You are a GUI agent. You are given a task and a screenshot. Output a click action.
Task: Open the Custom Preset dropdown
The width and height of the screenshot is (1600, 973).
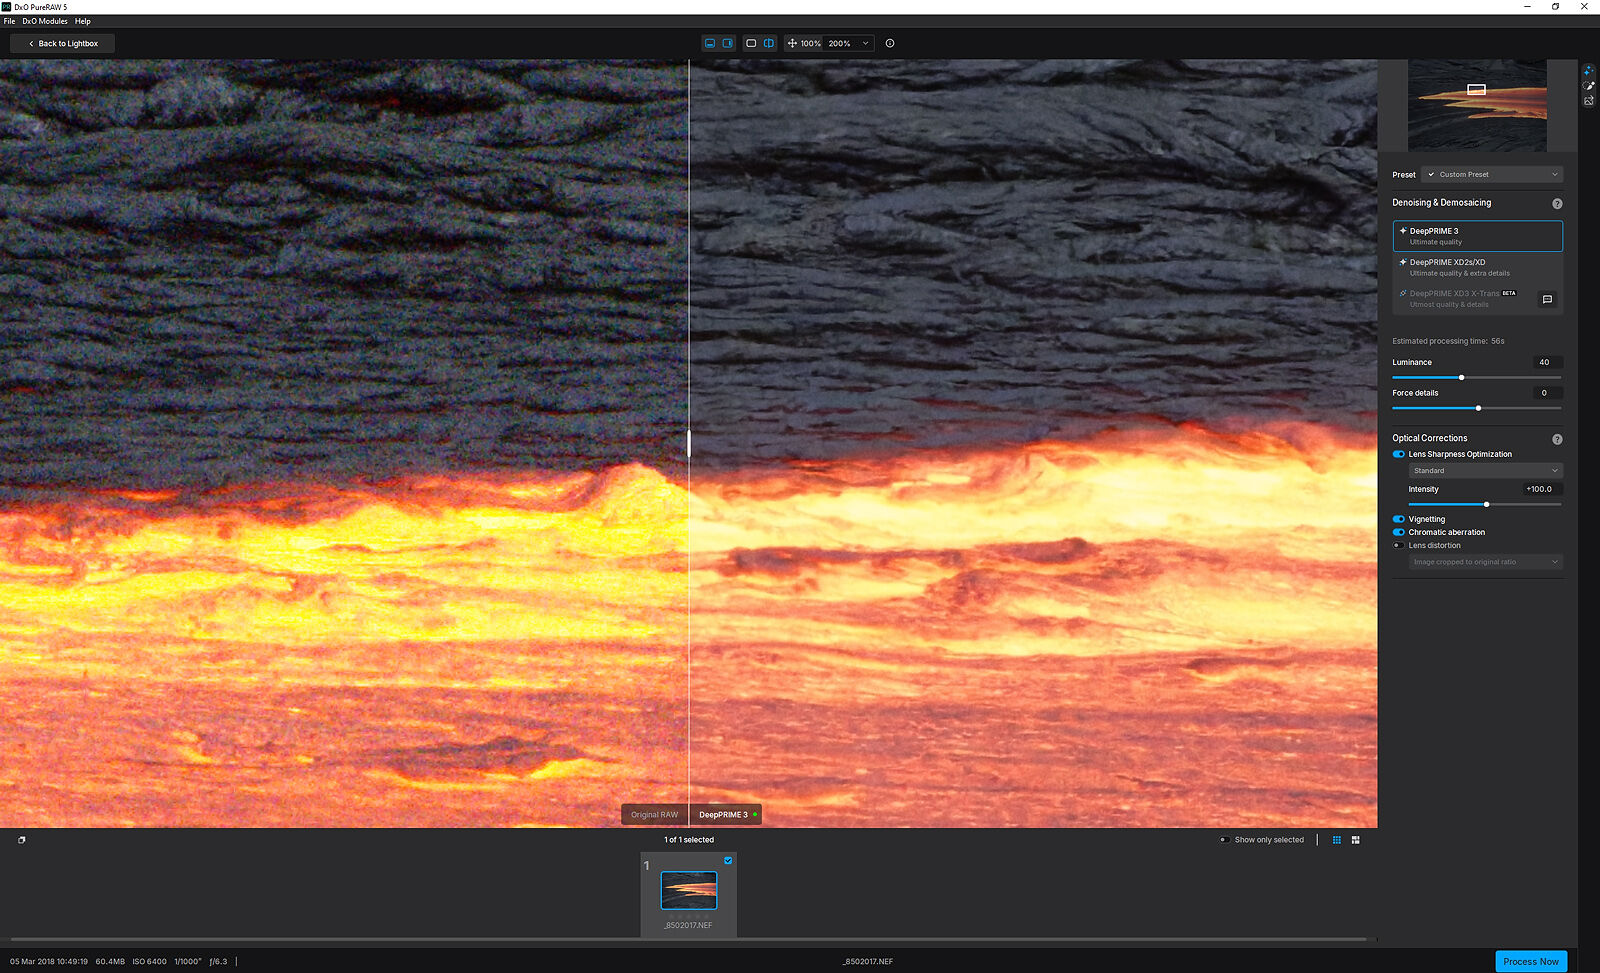[x=1492, y=174]
